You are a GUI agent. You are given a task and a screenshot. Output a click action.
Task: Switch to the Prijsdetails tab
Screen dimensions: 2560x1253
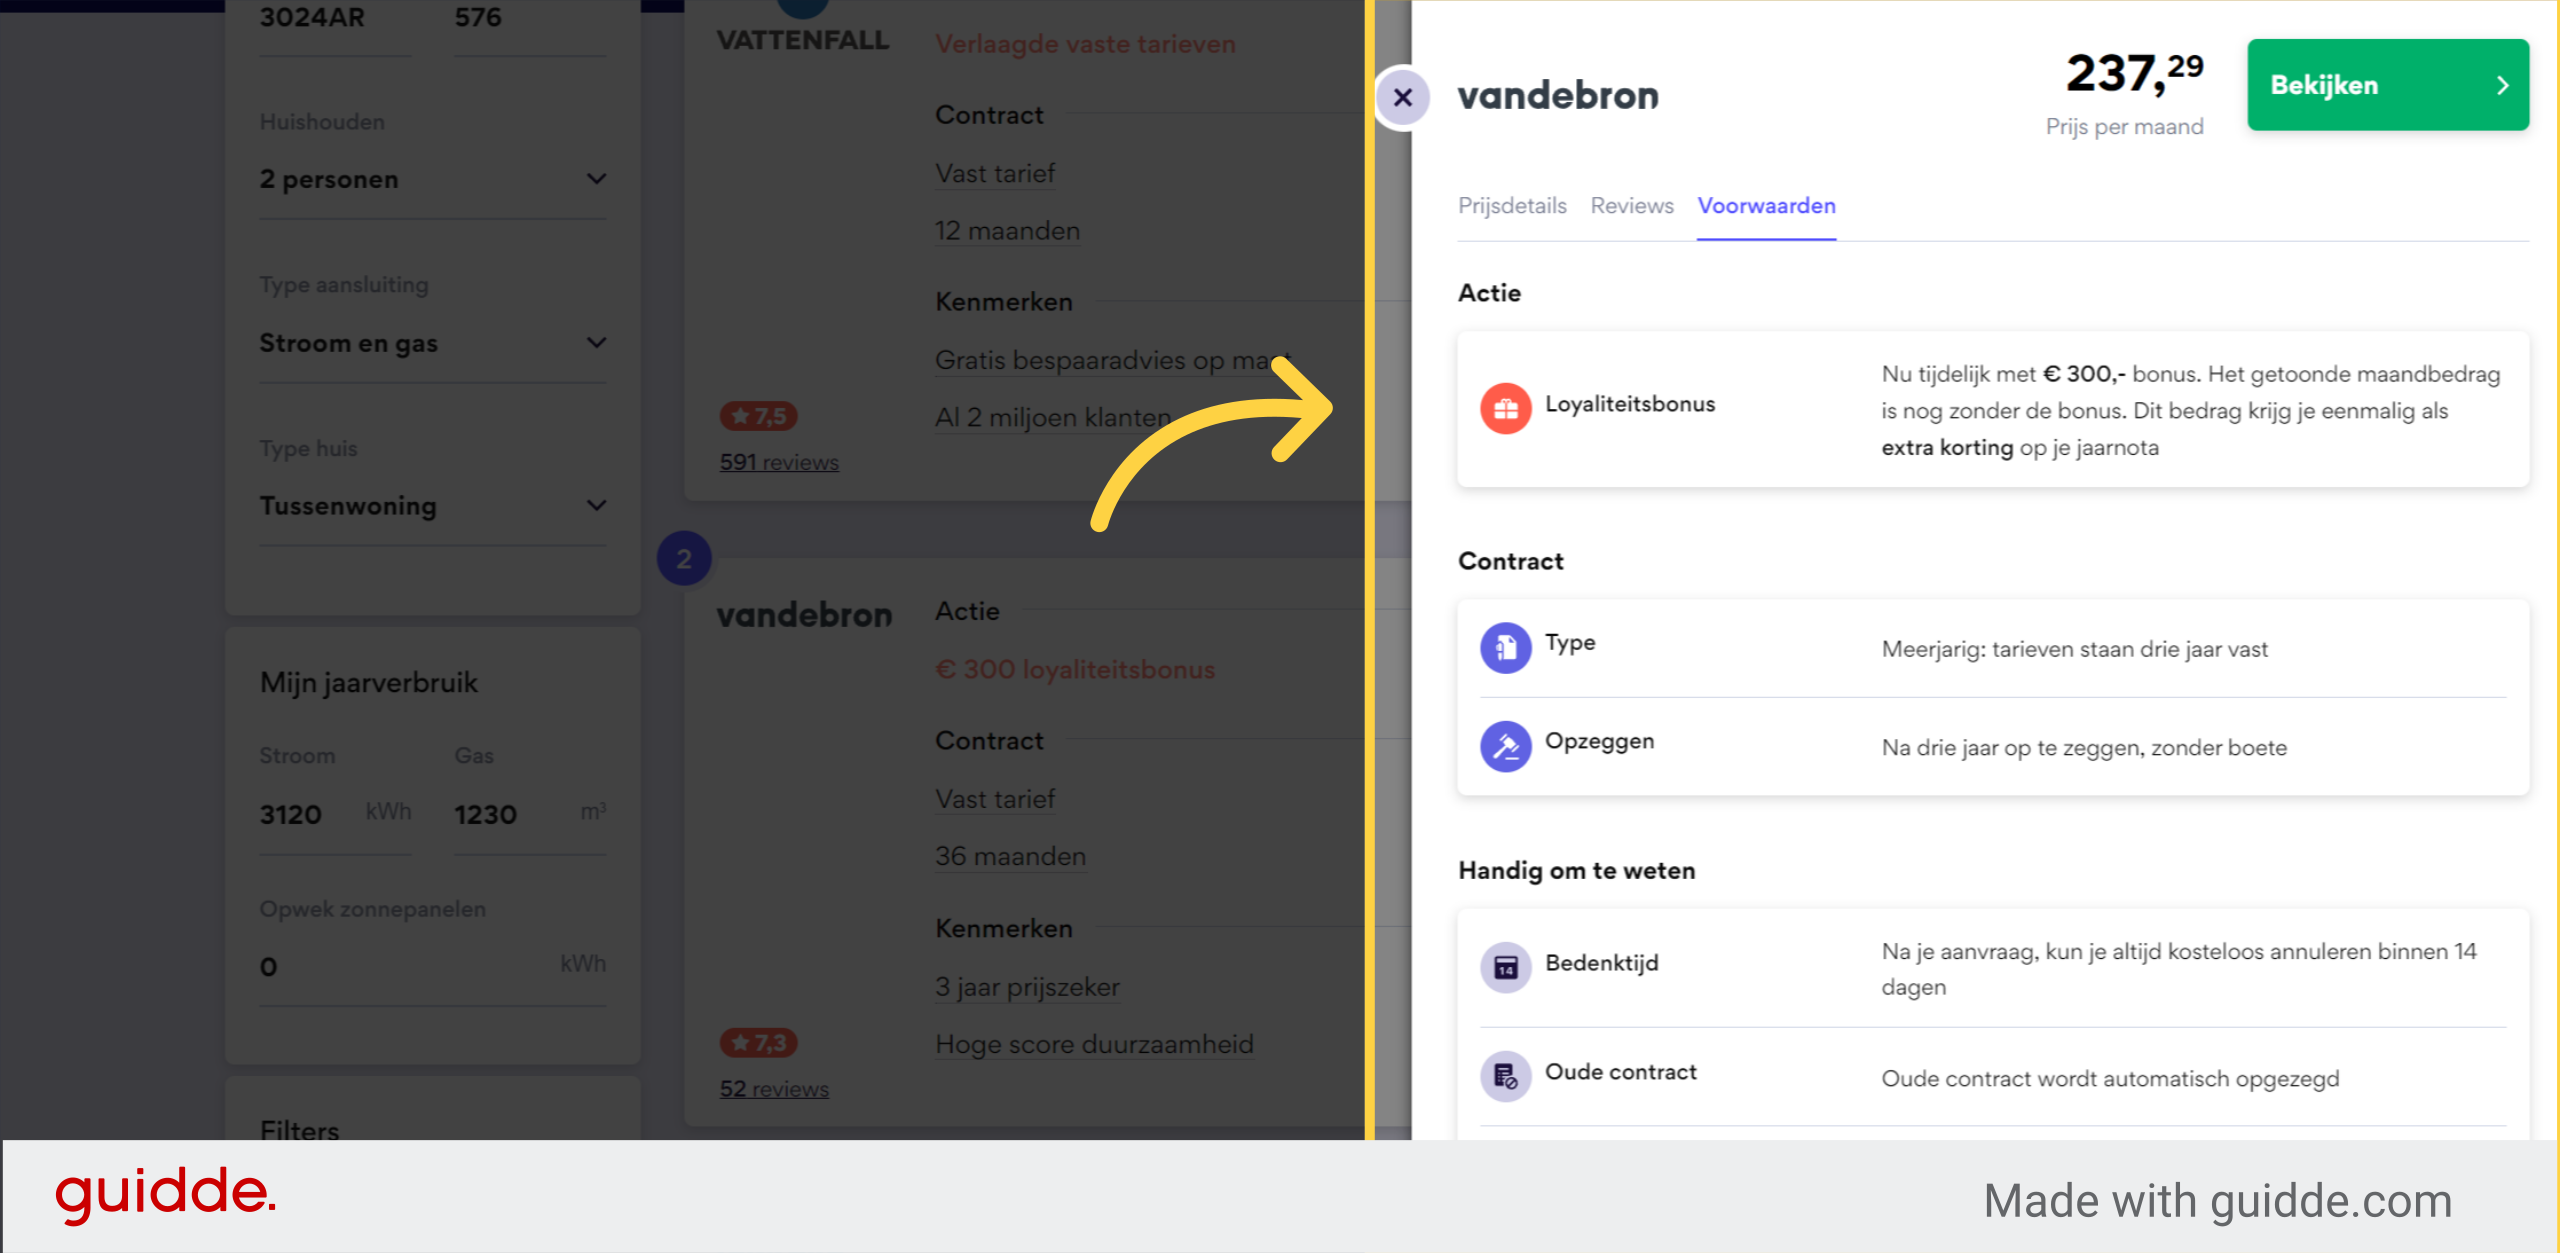point(1512,206)
